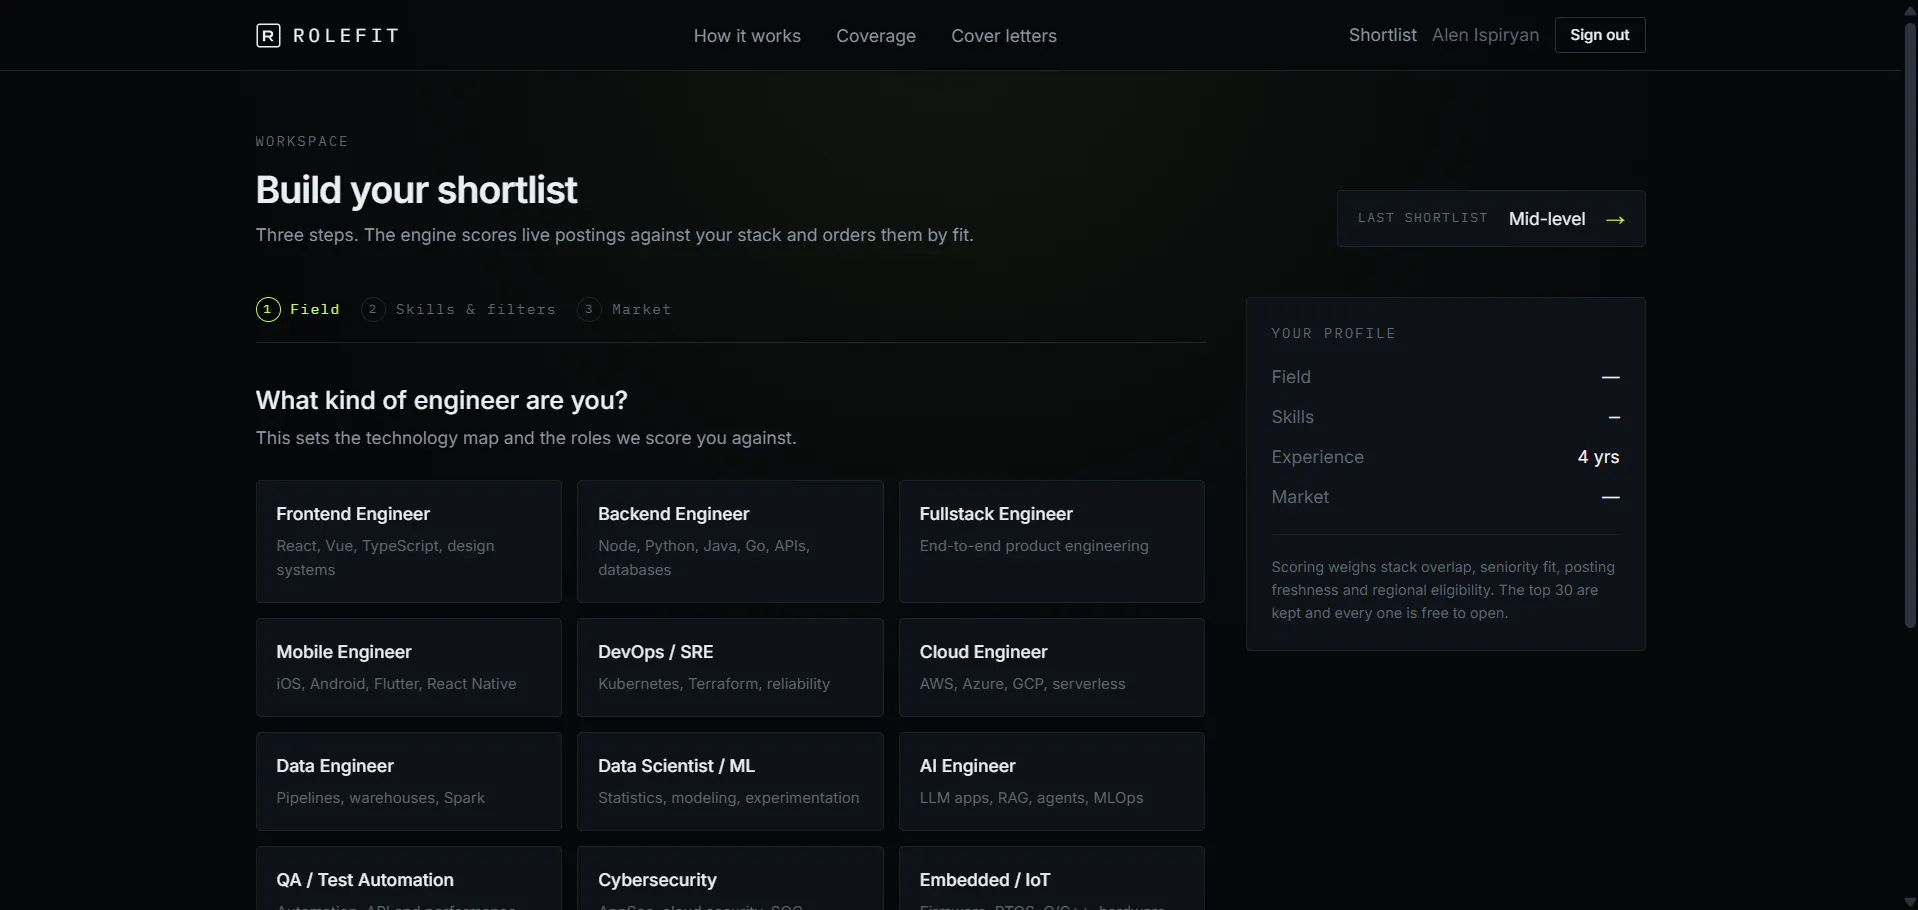Open the How it works page
1918x910 pixels.
tap(747, 36)
